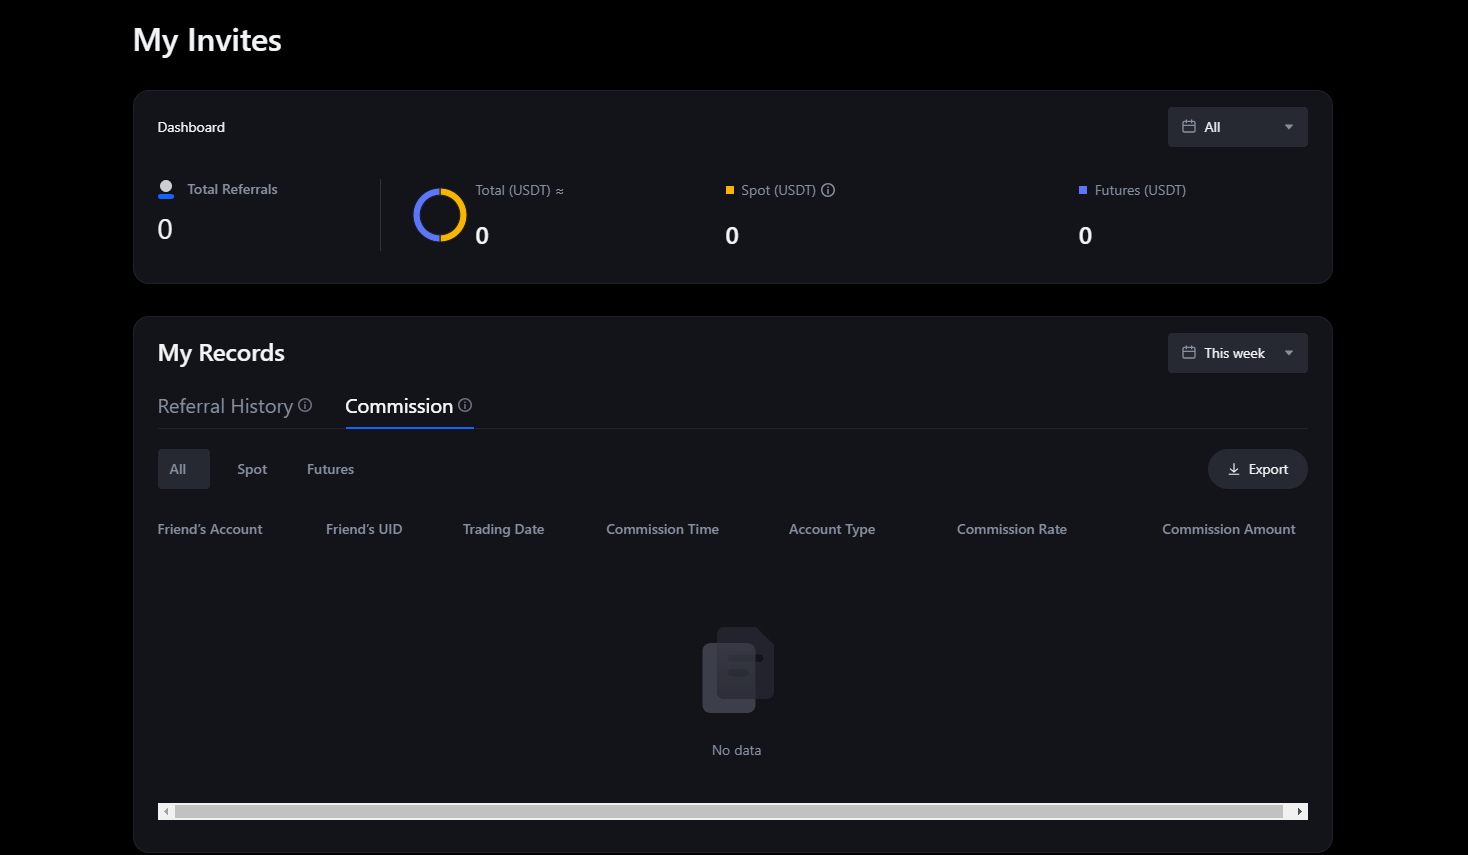Click the info icon beside Referral History

pos(305,405)
